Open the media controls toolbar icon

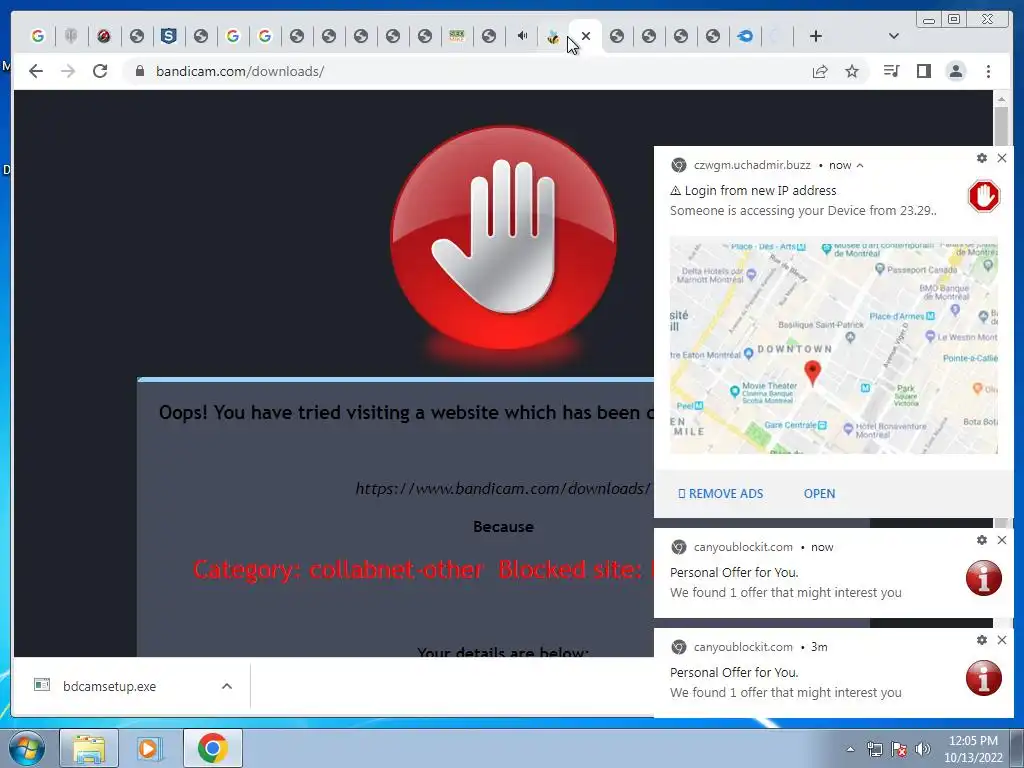click(891, 71)
